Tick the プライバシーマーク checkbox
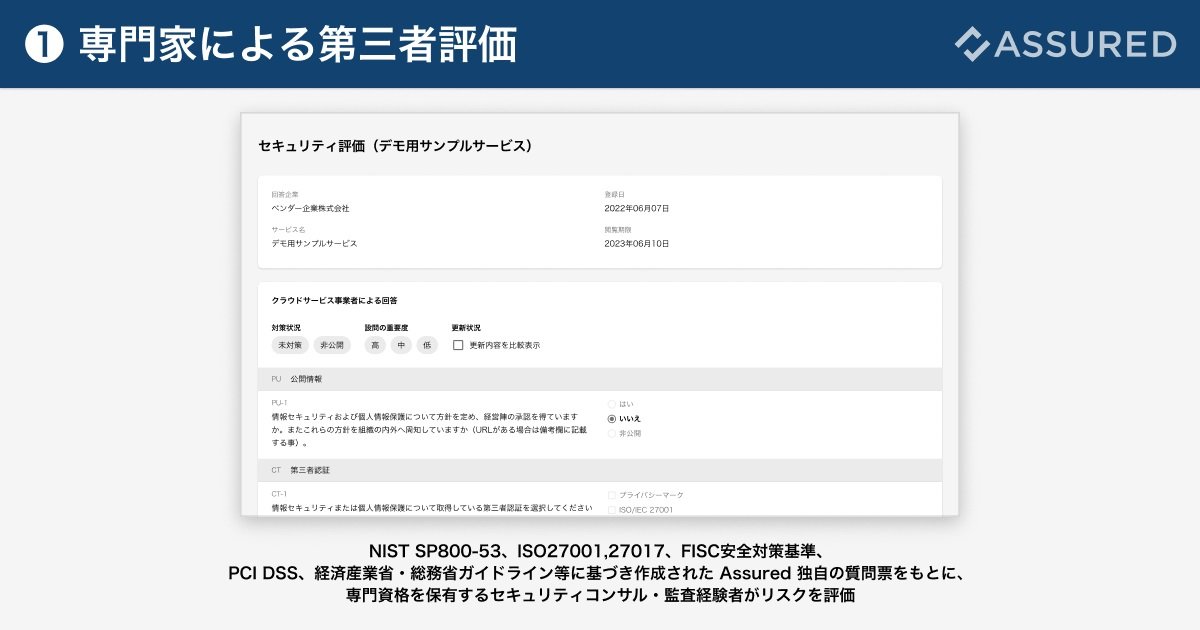The height and width of the screenshot is (630, 1200). [612, 495]
